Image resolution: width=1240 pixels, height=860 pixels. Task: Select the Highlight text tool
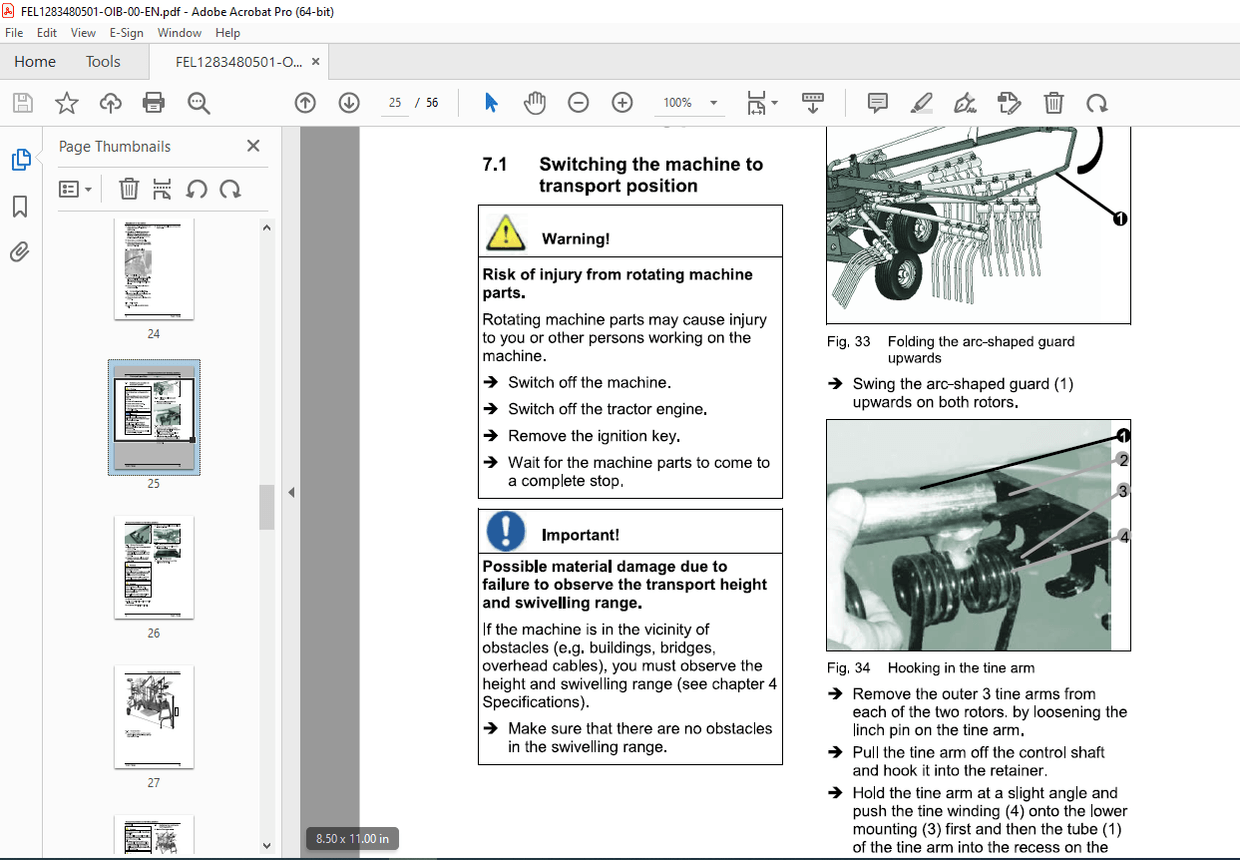[x=921, y=102]
